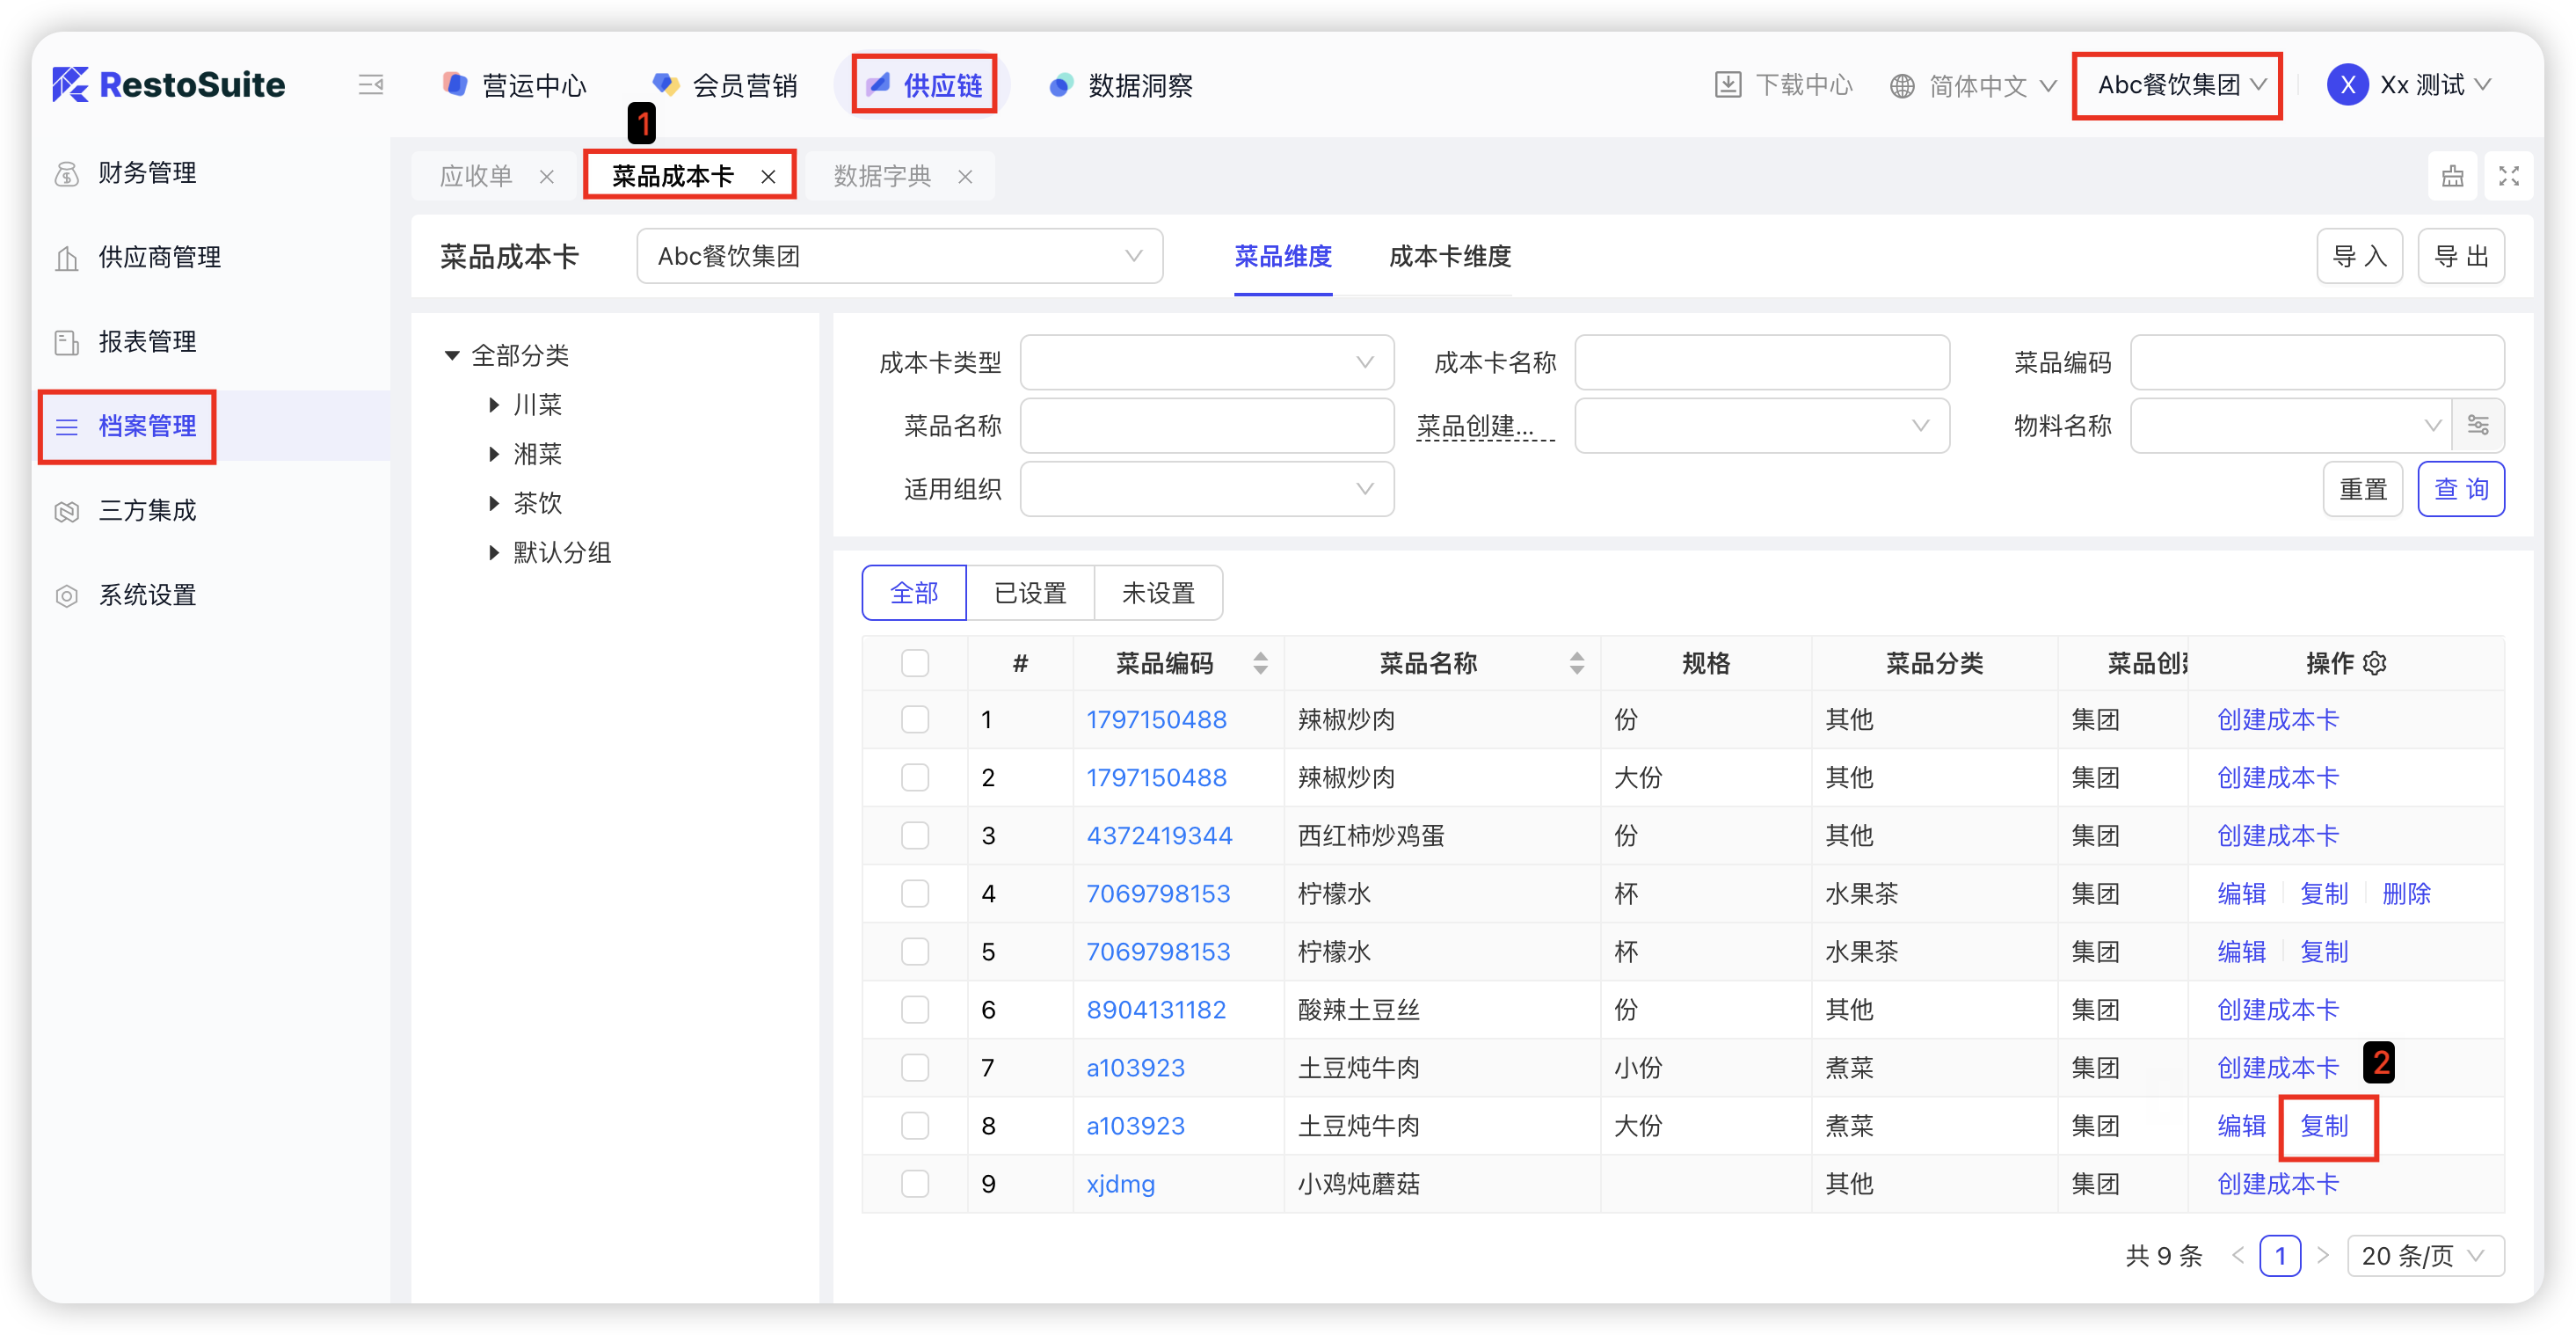Click the 查询 search button
The image size is (2576, 1335).
pyautogui.click(x=2459, y=489)
